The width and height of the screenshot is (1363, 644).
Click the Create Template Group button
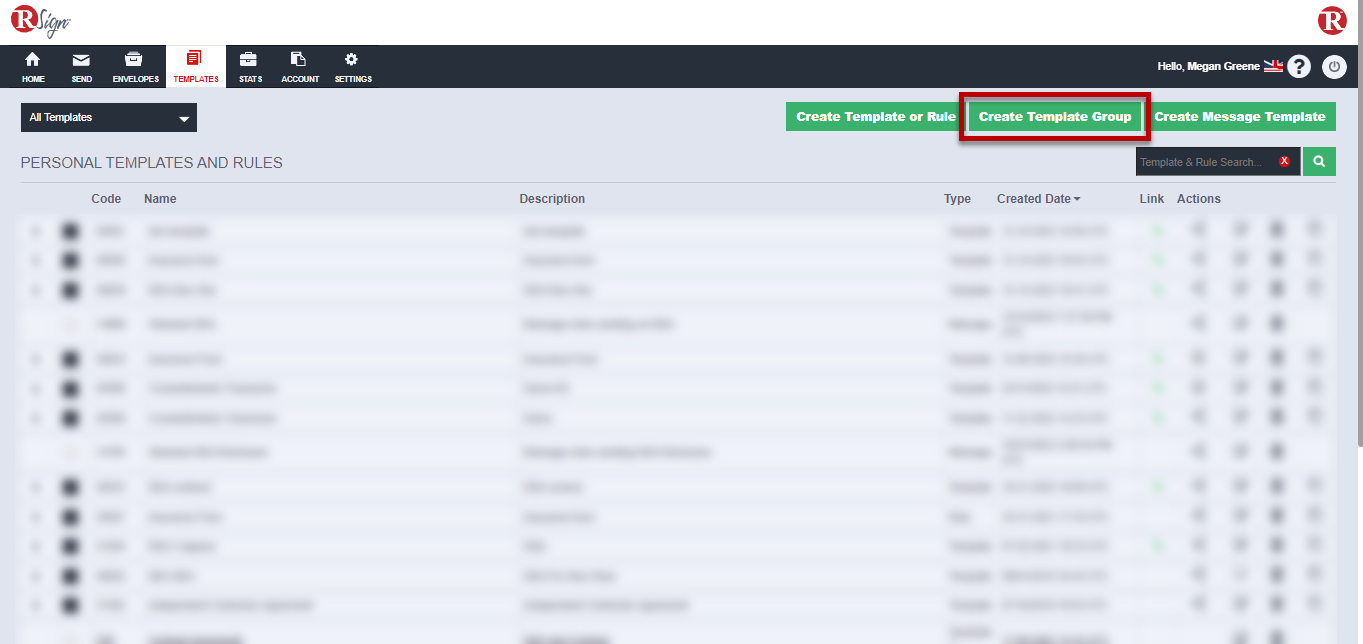pos(1054,116)
